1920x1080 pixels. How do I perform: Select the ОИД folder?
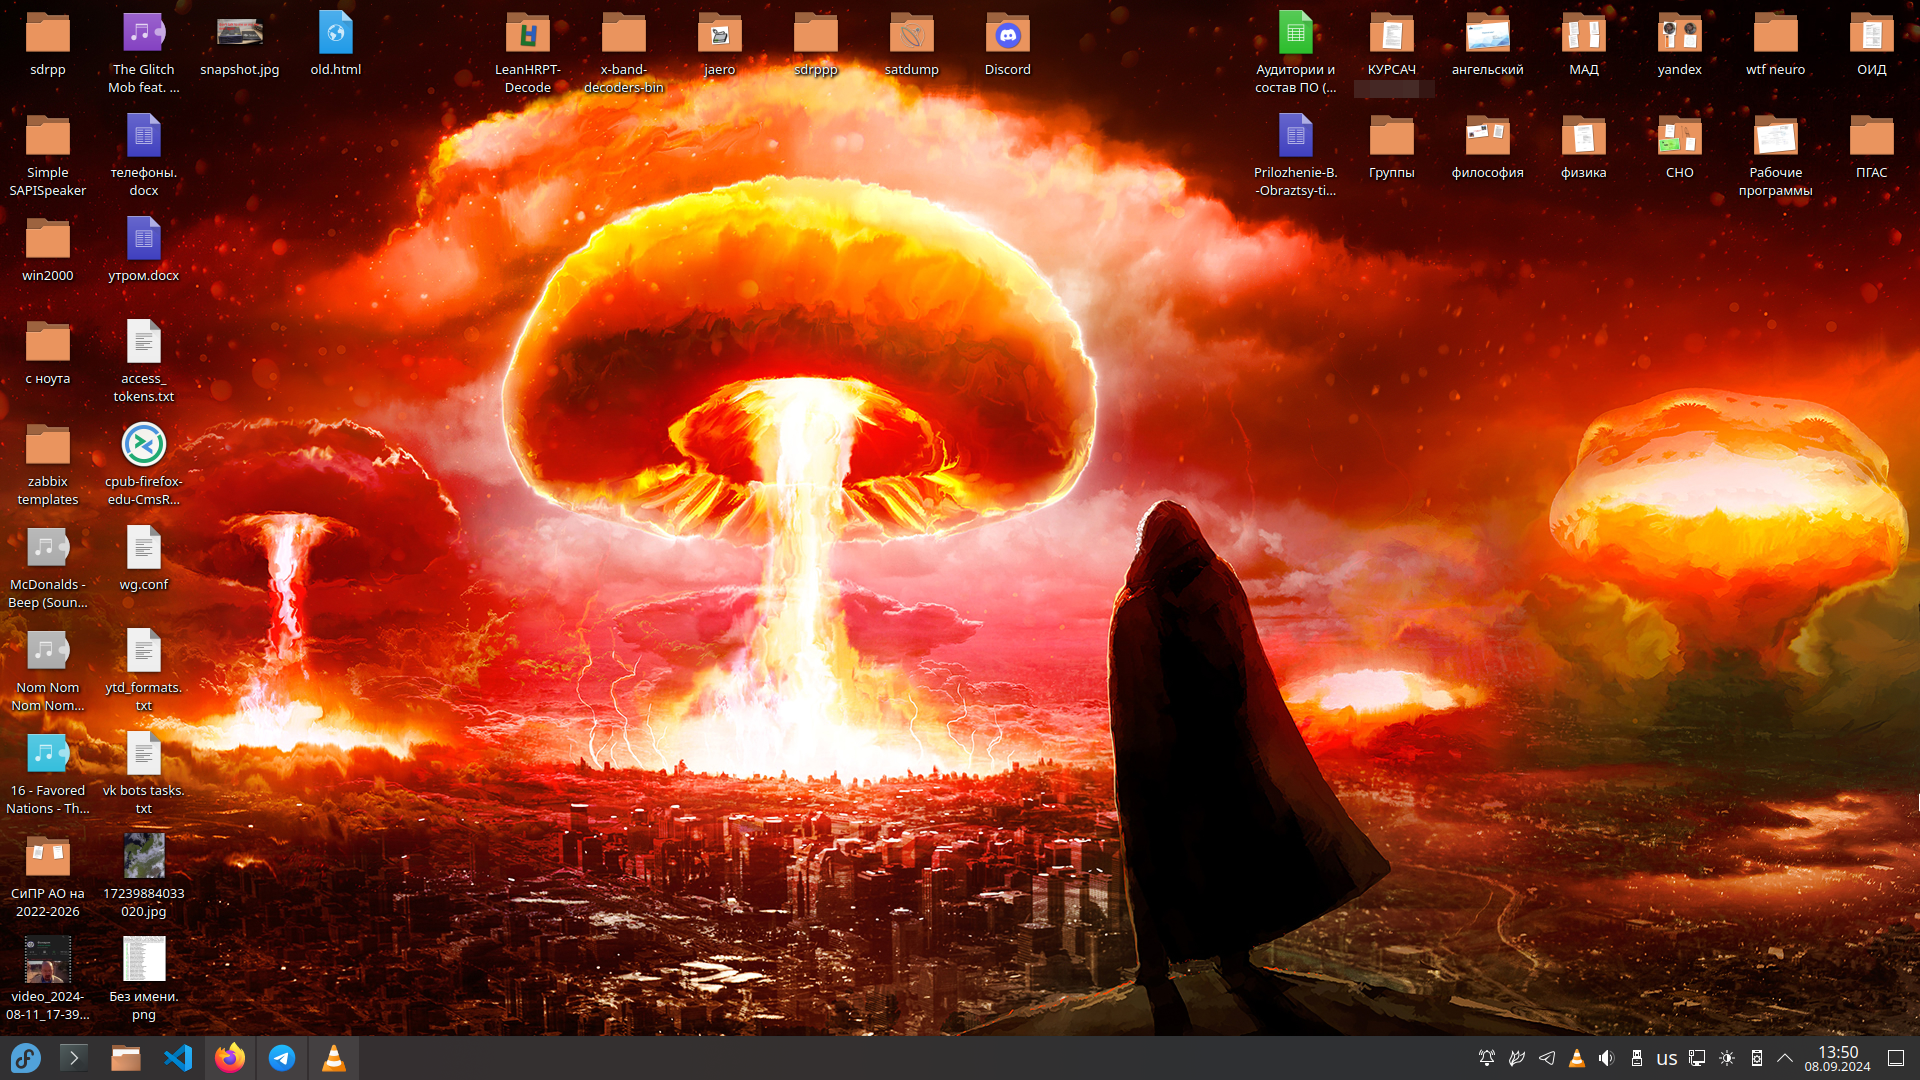(x=1872, y=45)
